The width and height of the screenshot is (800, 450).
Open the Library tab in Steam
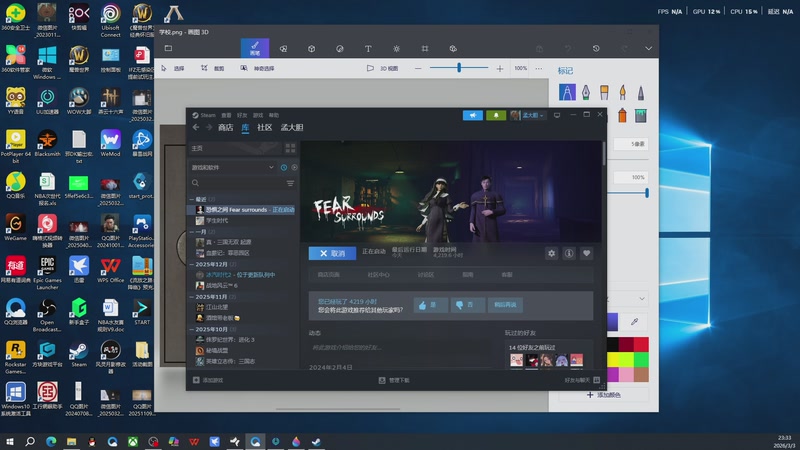[245, 128]
